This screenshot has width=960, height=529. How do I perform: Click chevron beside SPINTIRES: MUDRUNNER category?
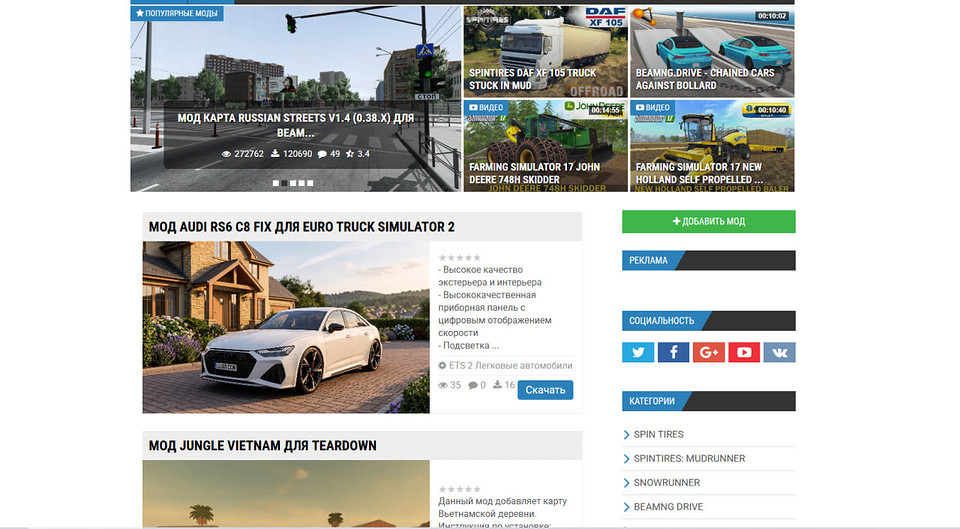point(626,459)
